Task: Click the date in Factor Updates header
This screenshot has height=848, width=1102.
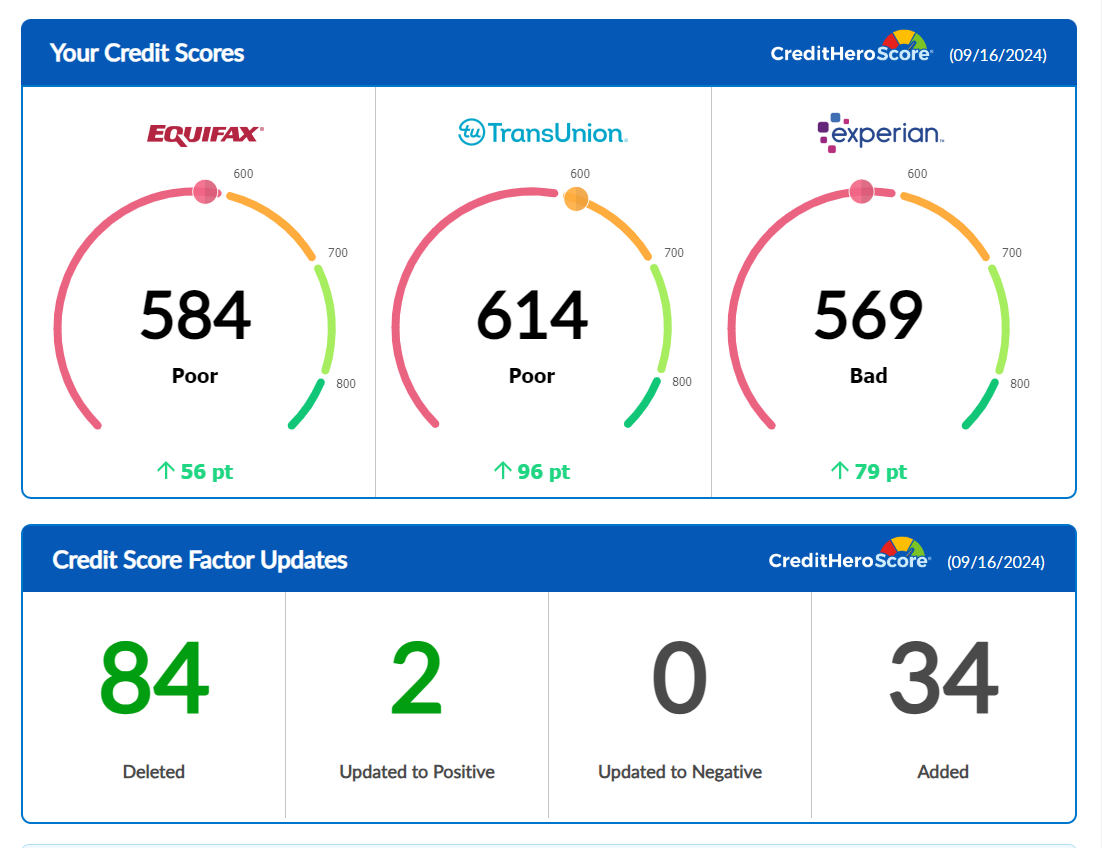Action: click(x=996, y=562)
